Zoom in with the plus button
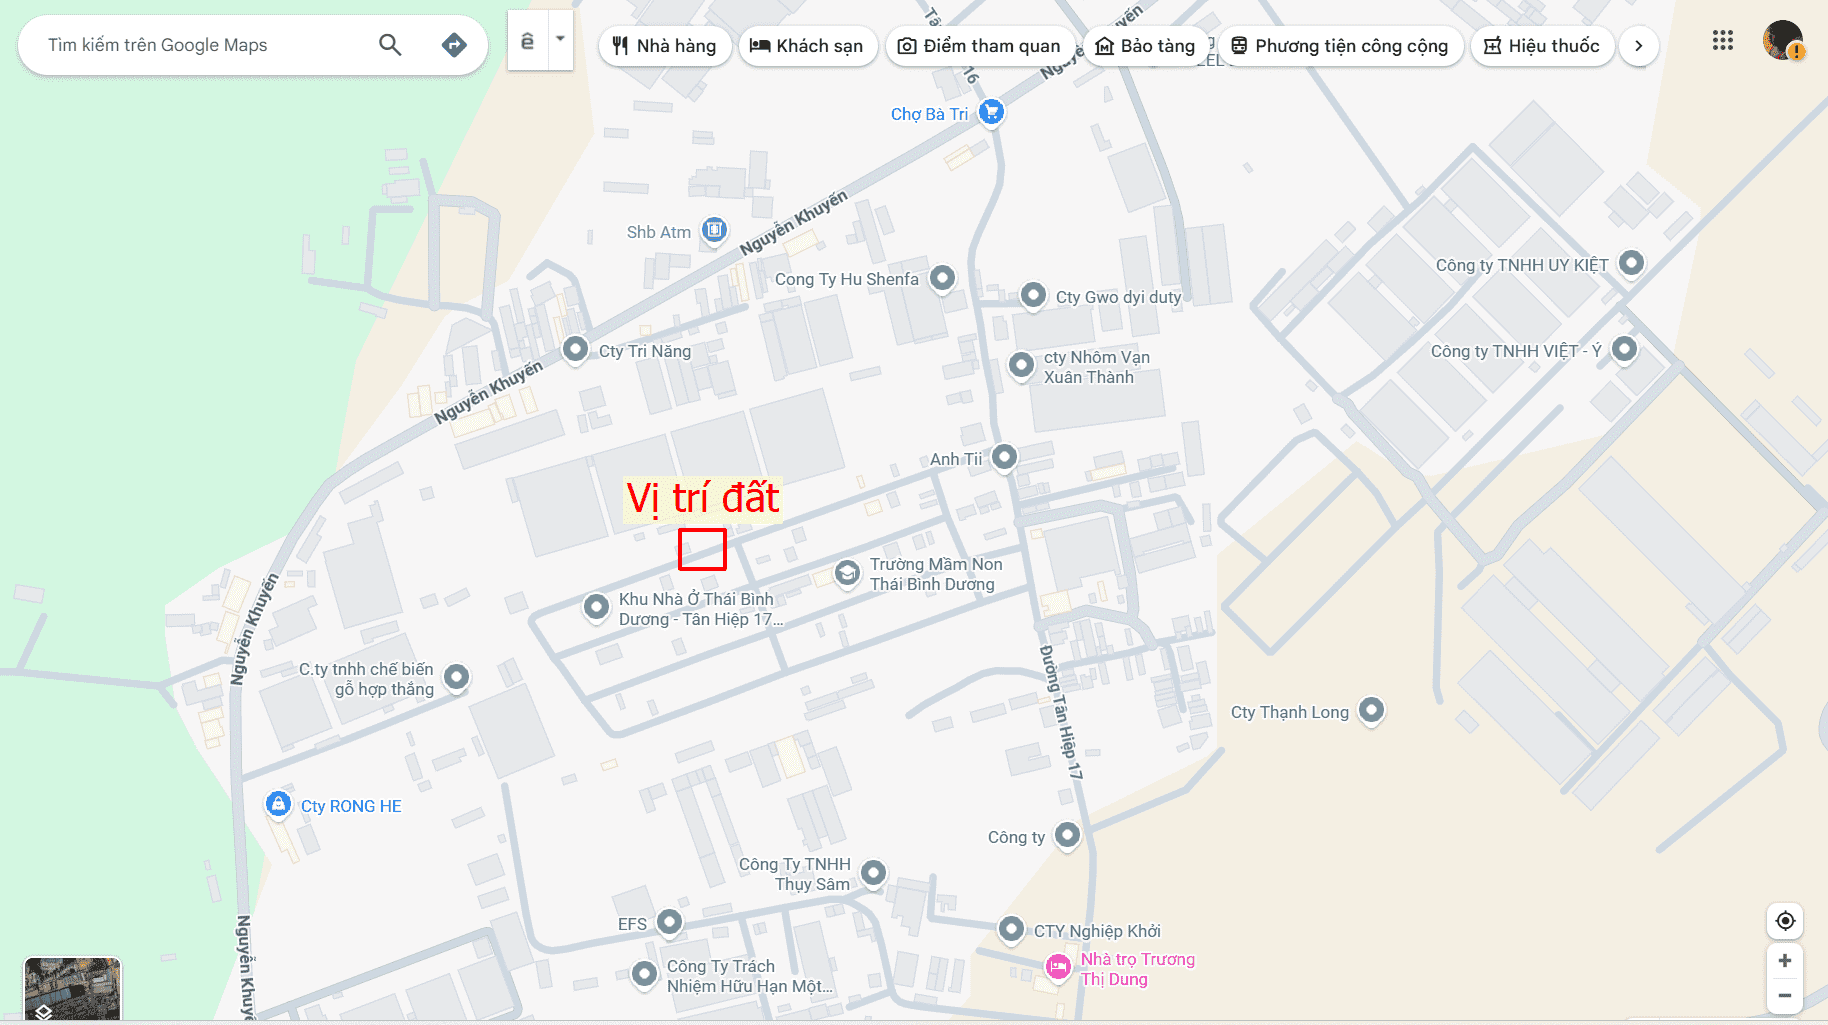Screen dimensions: 1828x1025 pos(1785,961)
